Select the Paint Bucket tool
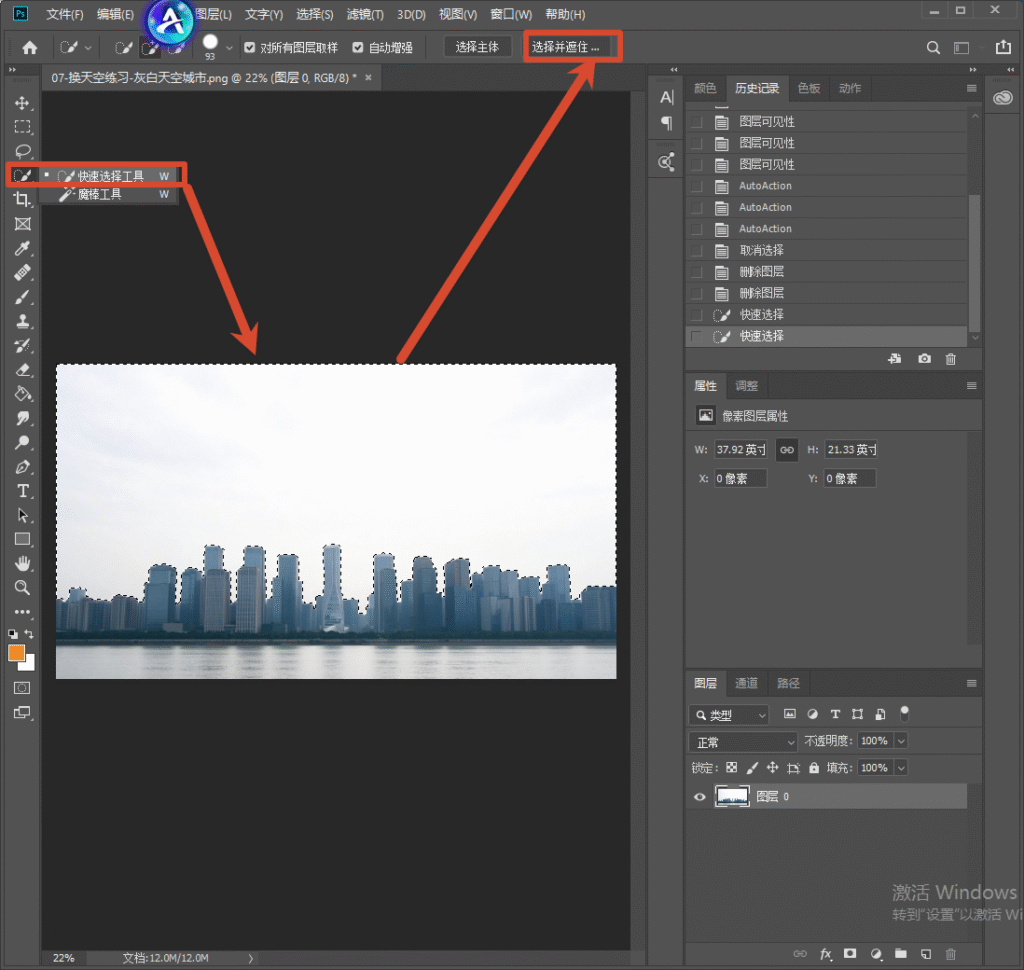Image resolution: width=1024 pixels, height=970 pixels. click(22, 395)
